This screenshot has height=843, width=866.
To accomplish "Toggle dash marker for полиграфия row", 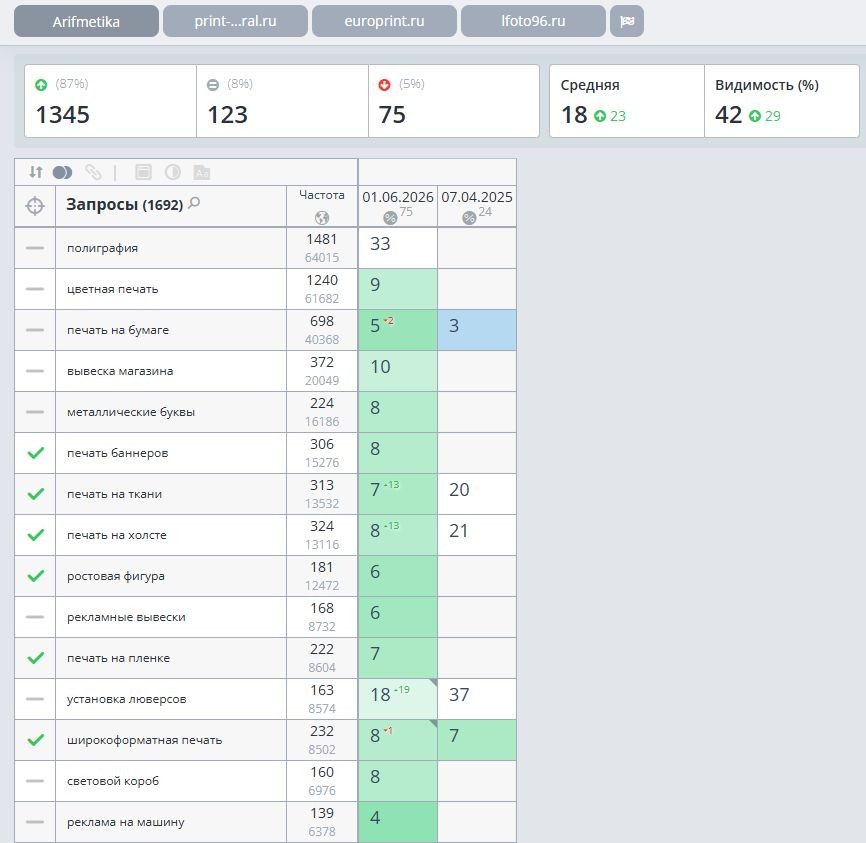I will 35,248.
